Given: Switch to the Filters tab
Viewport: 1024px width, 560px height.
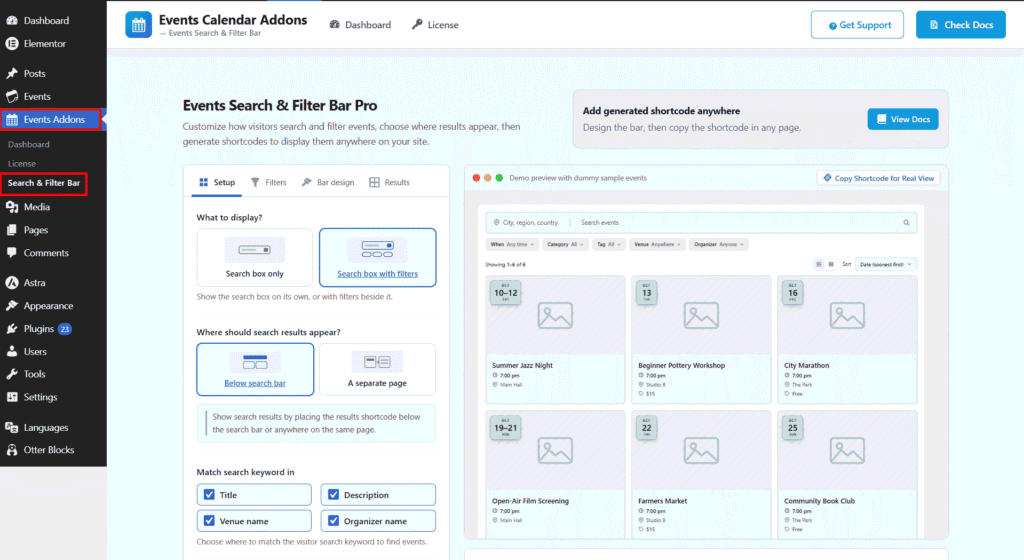Looking at the screenshot, I should pyautogui.click(x=268, y=182).
